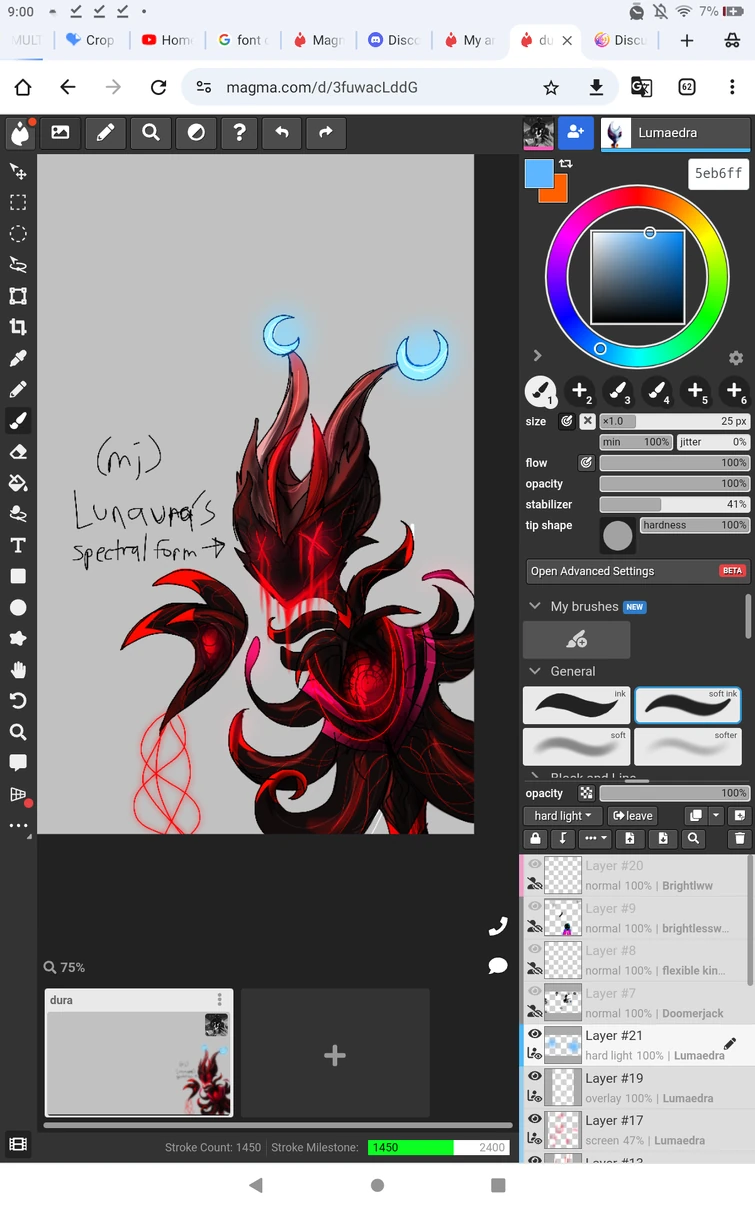Select the eraser tool
Image resolution: width=755 pixels, height=1208 pixels.
pos(18,452)
